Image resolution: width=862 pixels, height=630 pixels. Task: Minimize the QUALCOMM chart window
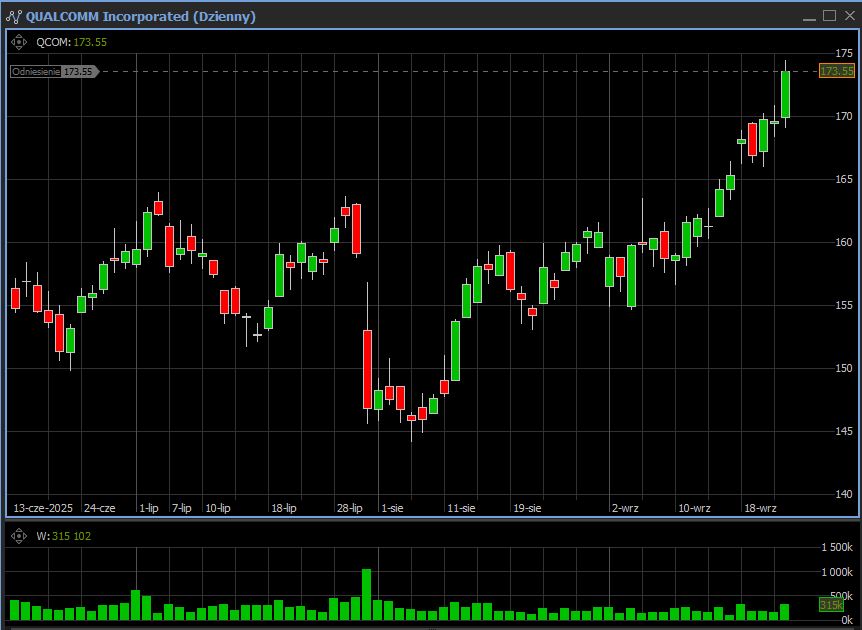809,16
